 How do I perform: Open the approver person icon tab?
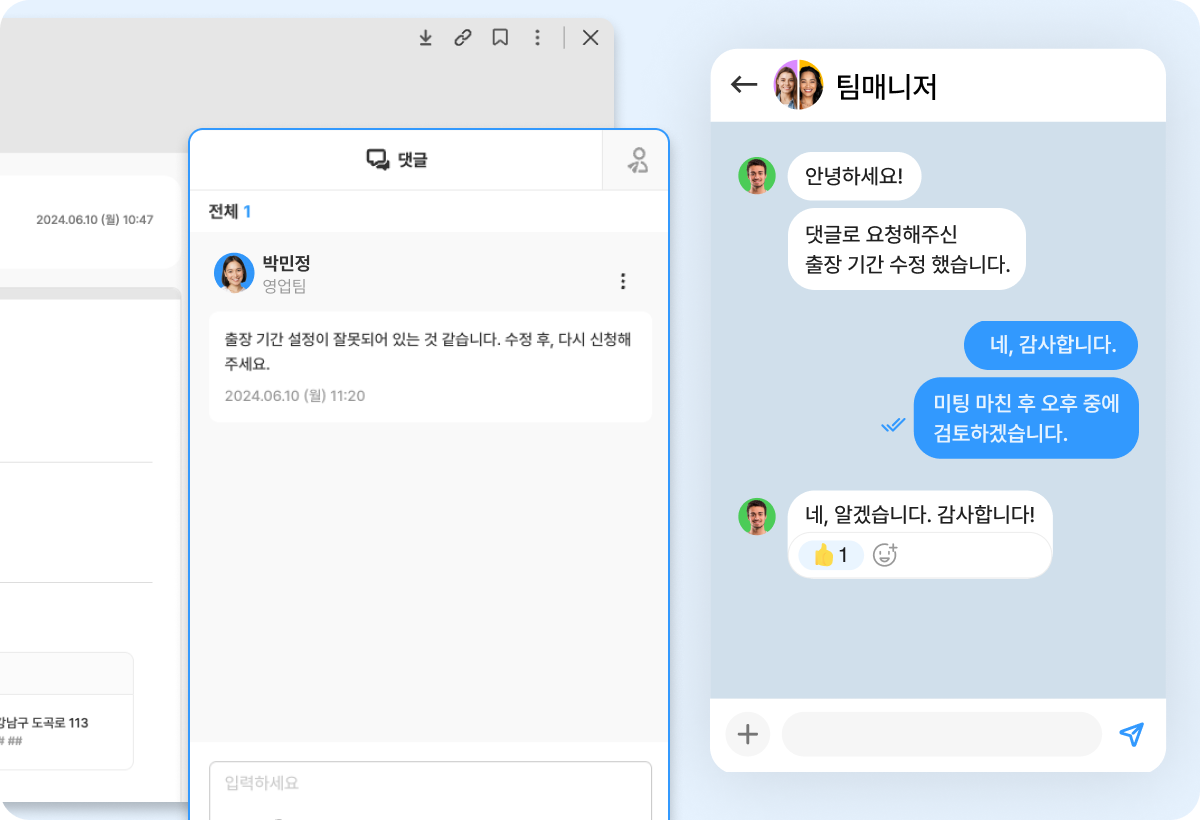(637, 160)
